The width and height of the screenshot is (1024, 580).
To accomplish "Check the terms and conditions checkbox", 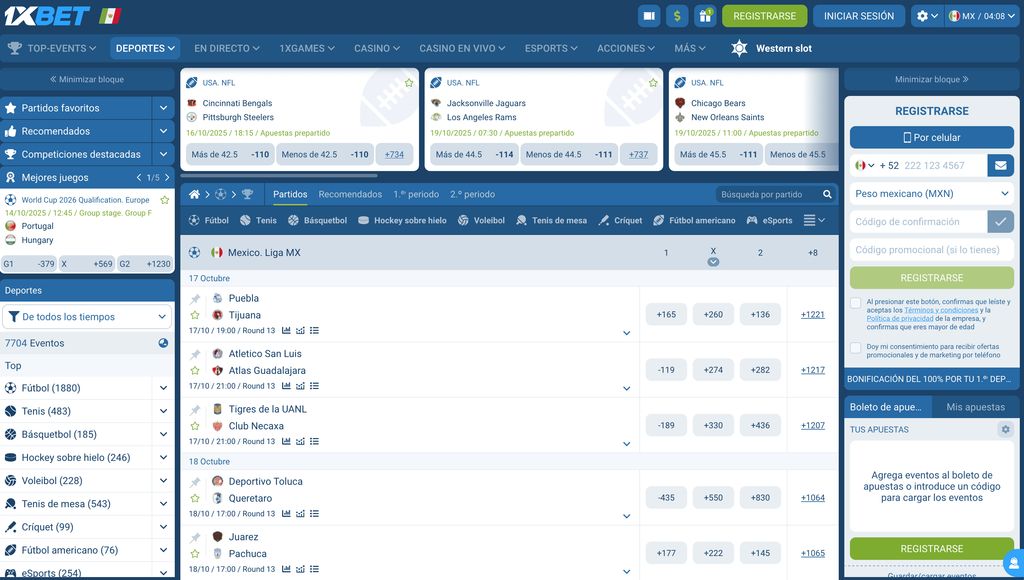I will pyautogui.click(x=856, y=303).
